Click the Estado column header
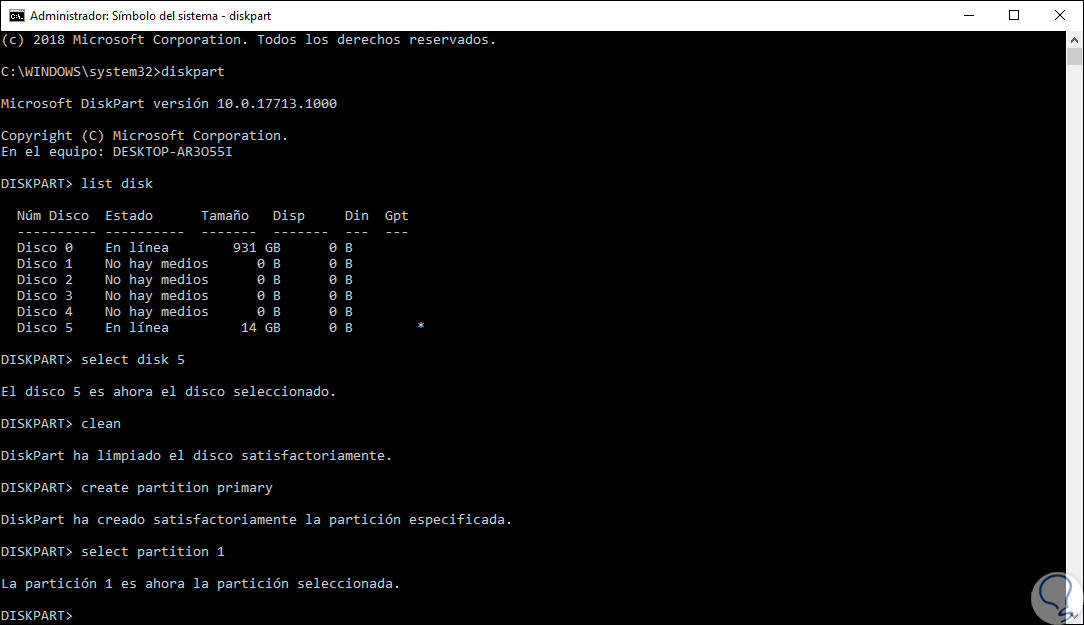This screenshot has width=1084, height=625. [129, 216]
